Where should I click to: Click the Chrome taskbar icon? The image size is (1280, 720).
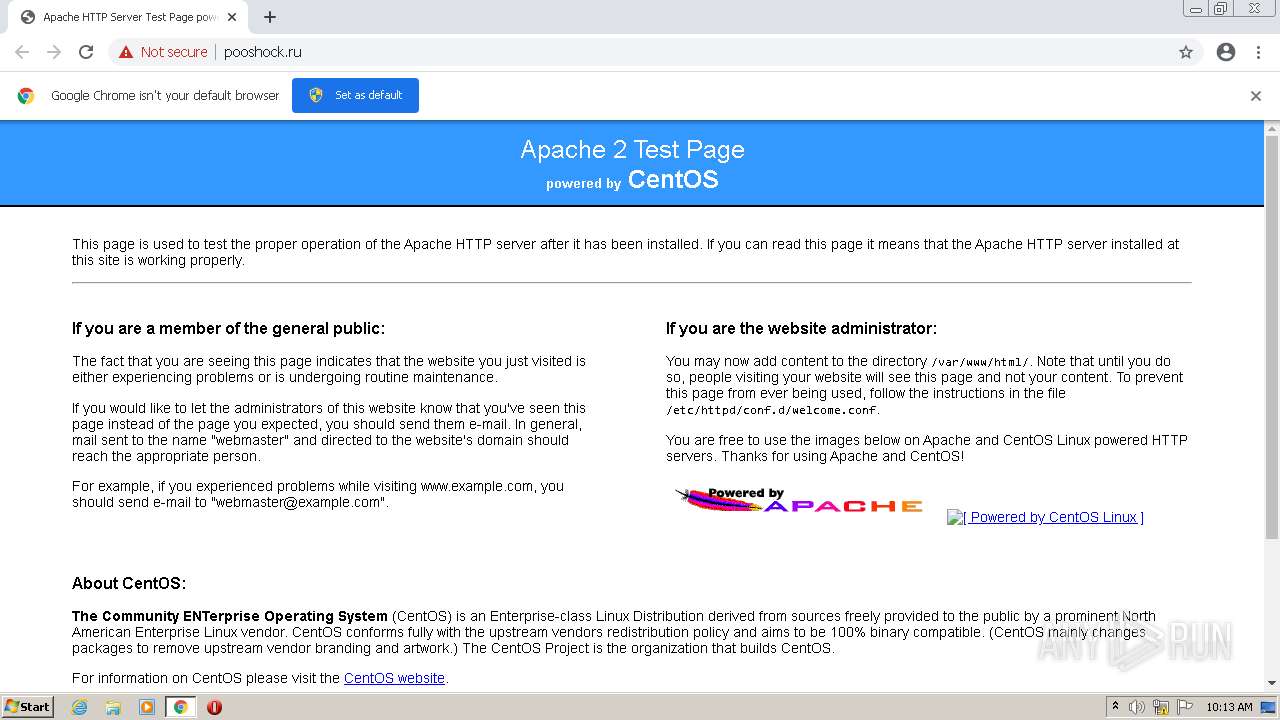[x=181, y=707]
